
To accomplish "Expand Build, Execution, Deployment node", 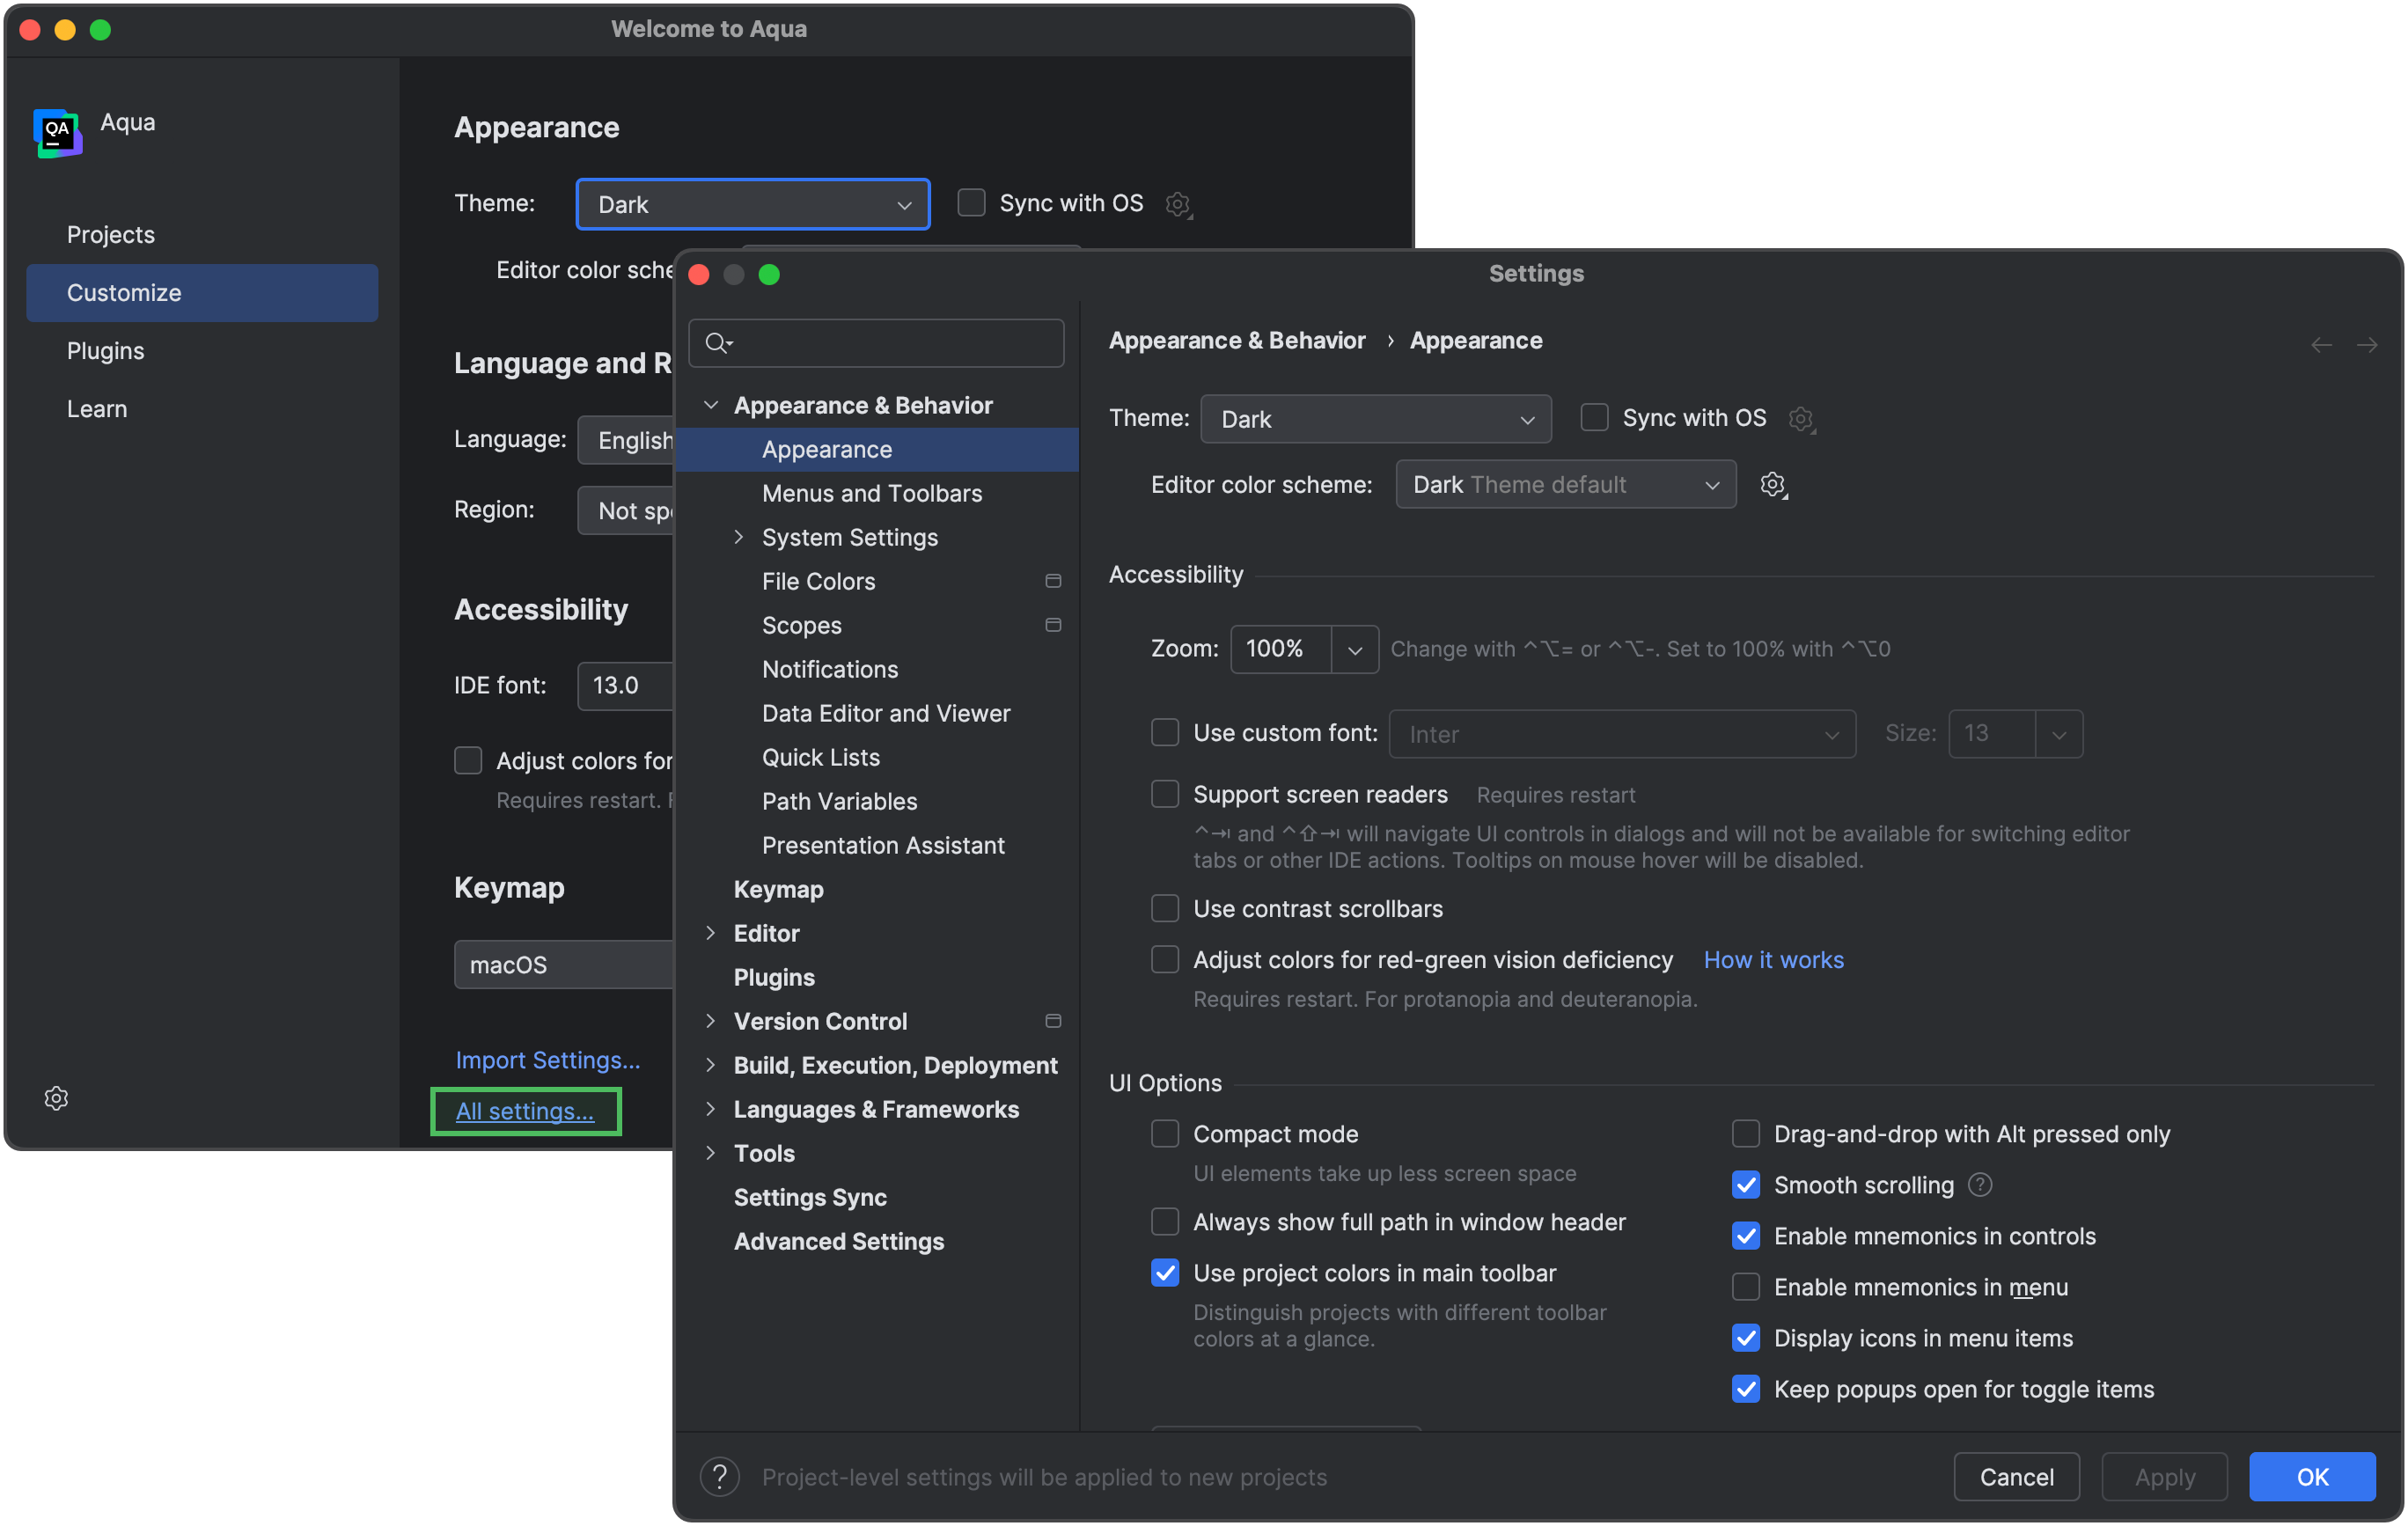I will [711, 1065].
